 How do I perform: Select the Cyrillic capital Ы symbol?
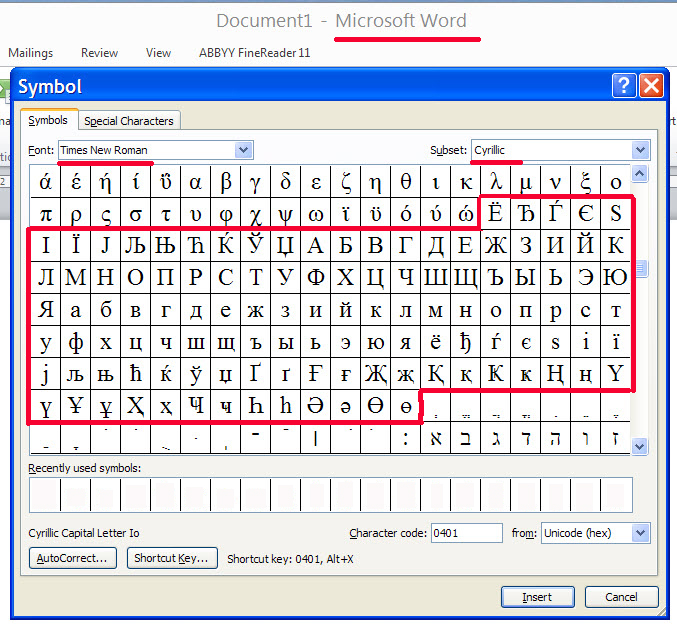[525, 277]
